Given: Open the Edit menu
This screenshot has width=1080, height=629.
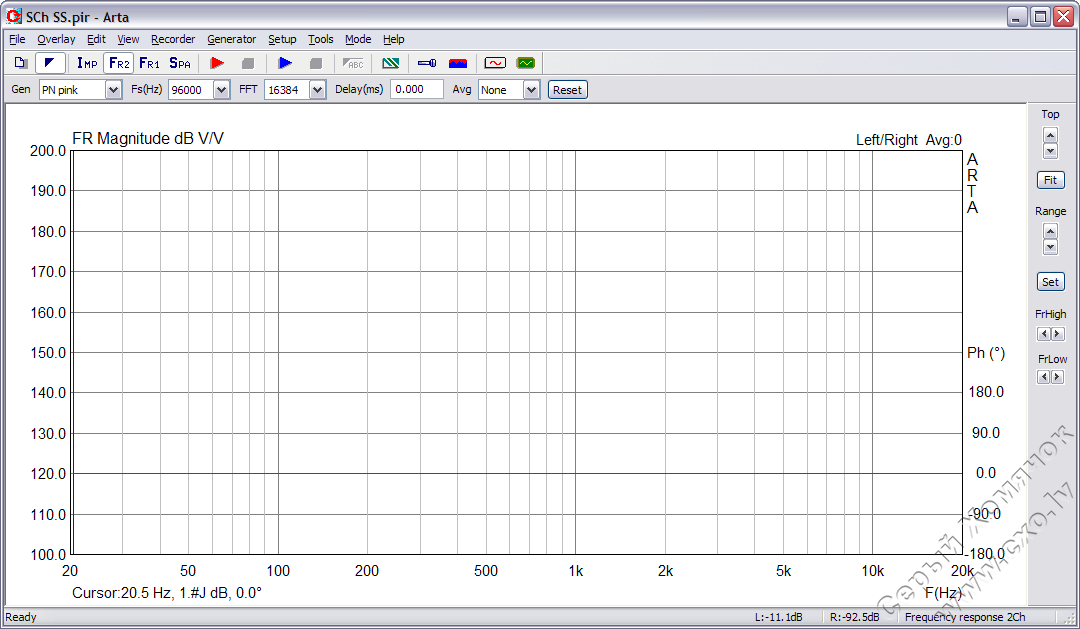Looking at the screenshot, I should click(96, 39).
